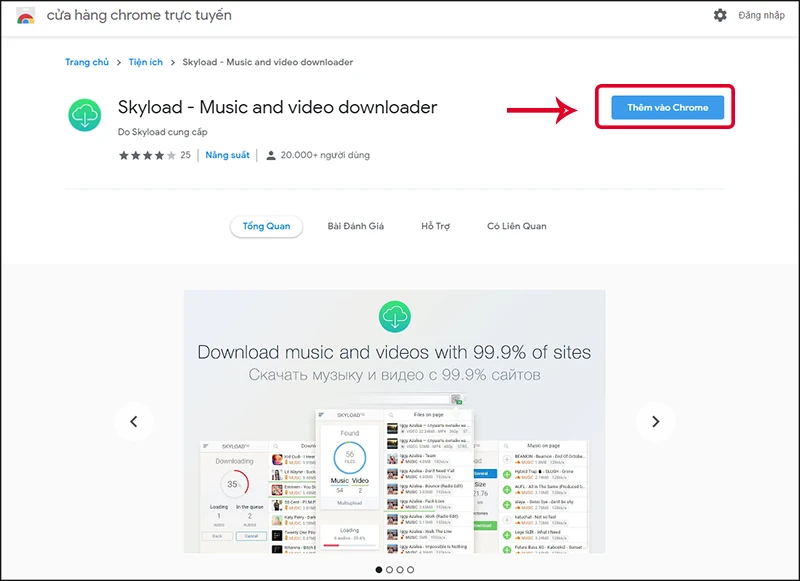Click the Chrome Web Store logo icon
This screenshot has height=581, width=800.
(x=25, y=16)
